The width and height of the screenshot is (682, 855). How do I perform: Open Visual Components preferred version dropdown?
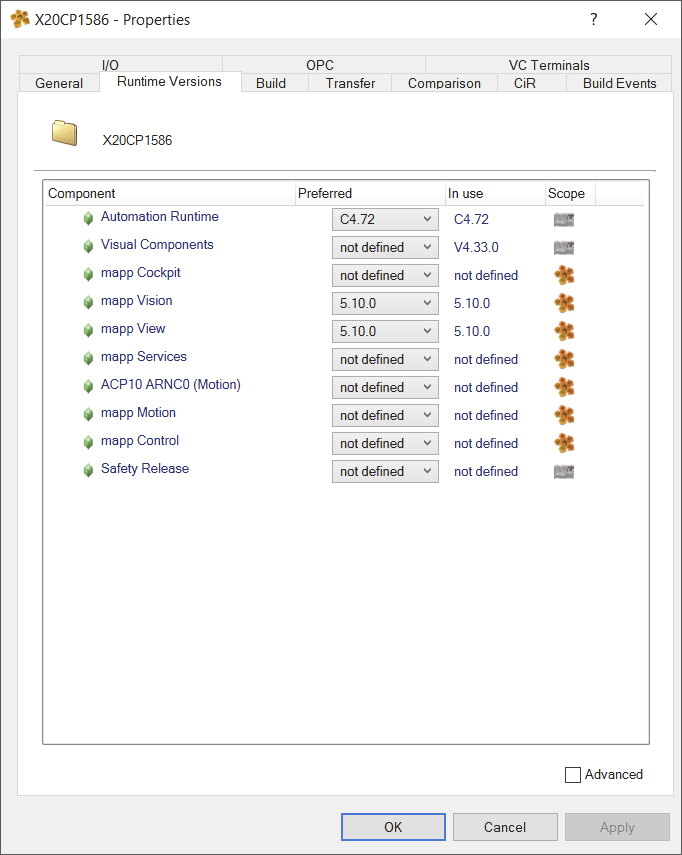pyautogui.click(x=385, y=248)
